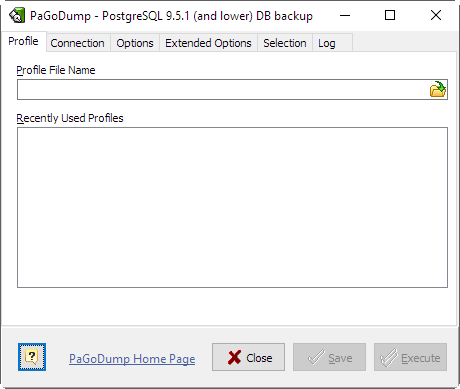Click the red X icon on Close button
Image resolution: width=460 pixels, height=389 pixels.
[x=234, y=357]
